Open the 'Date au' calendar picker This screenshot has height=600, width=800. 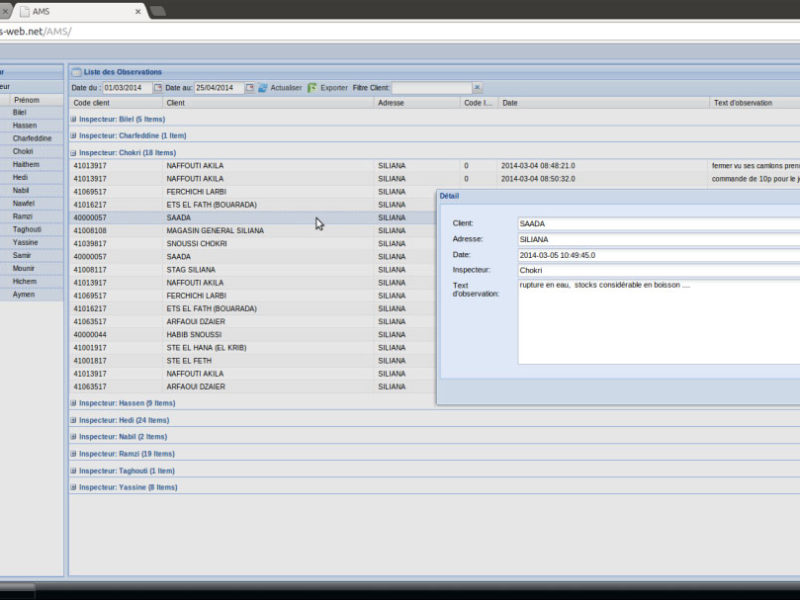[x=250, y=88]
